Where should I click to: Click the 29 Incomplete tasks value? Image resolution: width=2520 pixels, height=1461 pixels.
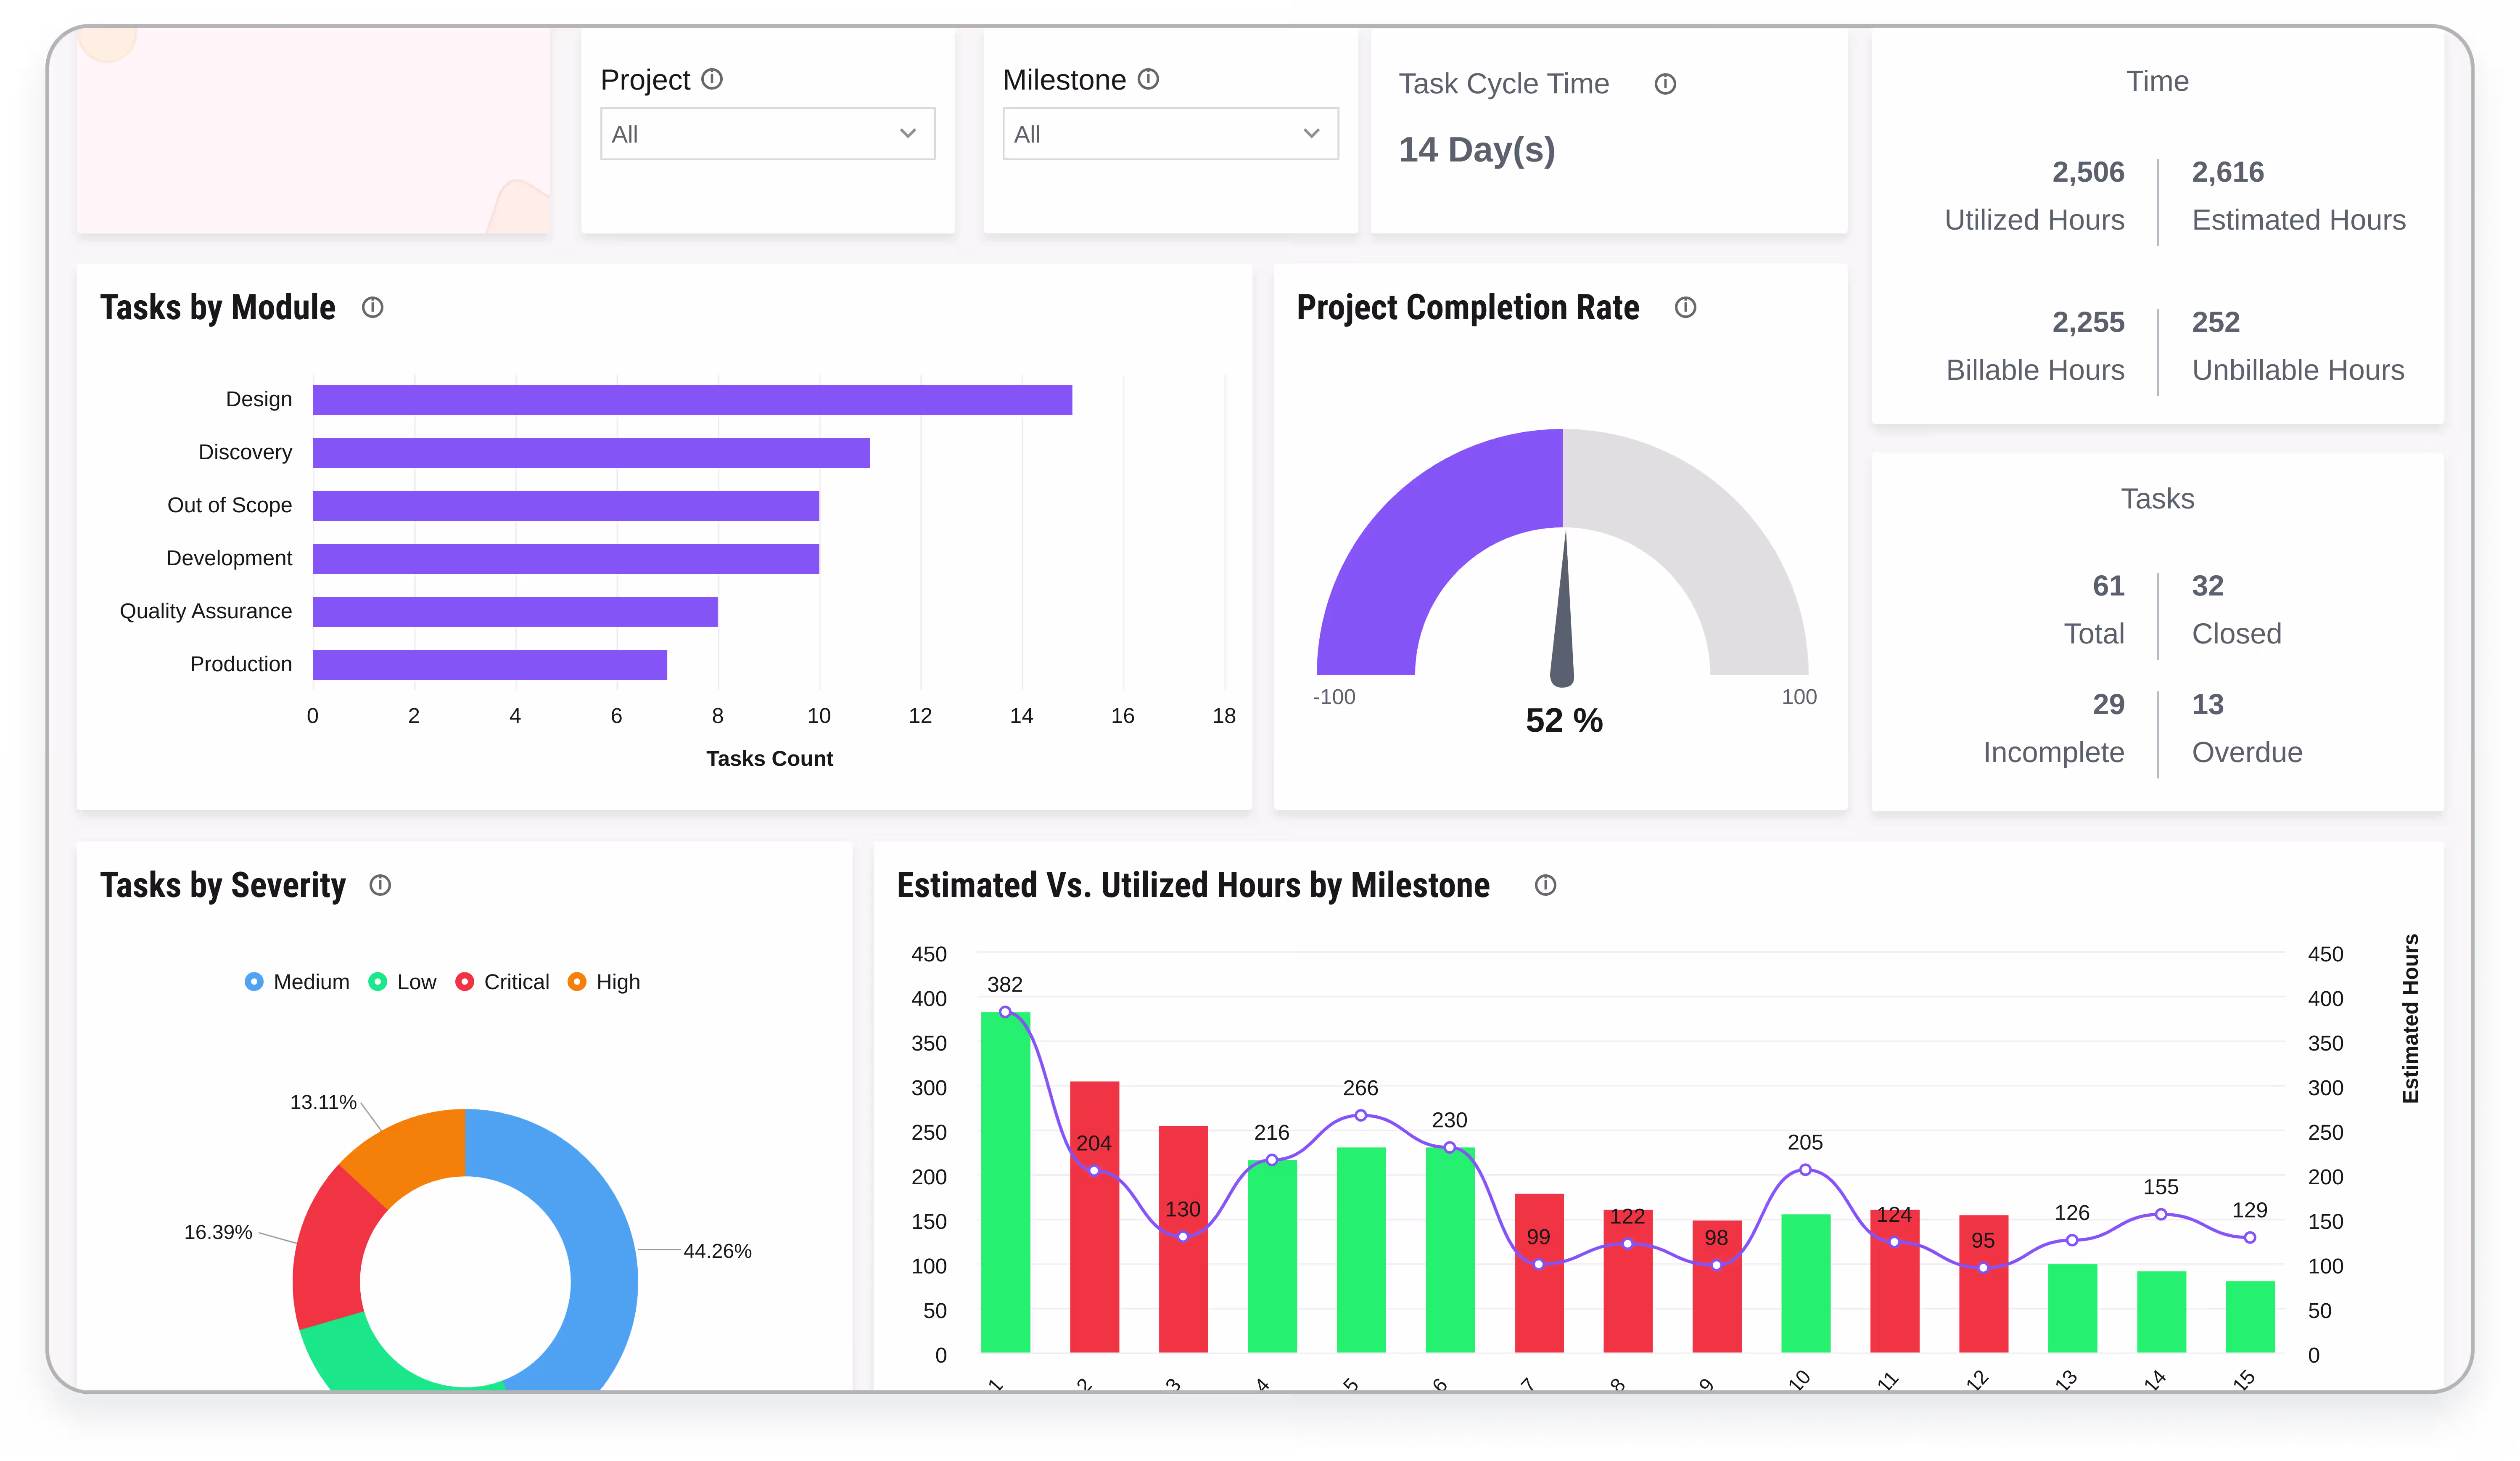click(x=2108, y=705)
